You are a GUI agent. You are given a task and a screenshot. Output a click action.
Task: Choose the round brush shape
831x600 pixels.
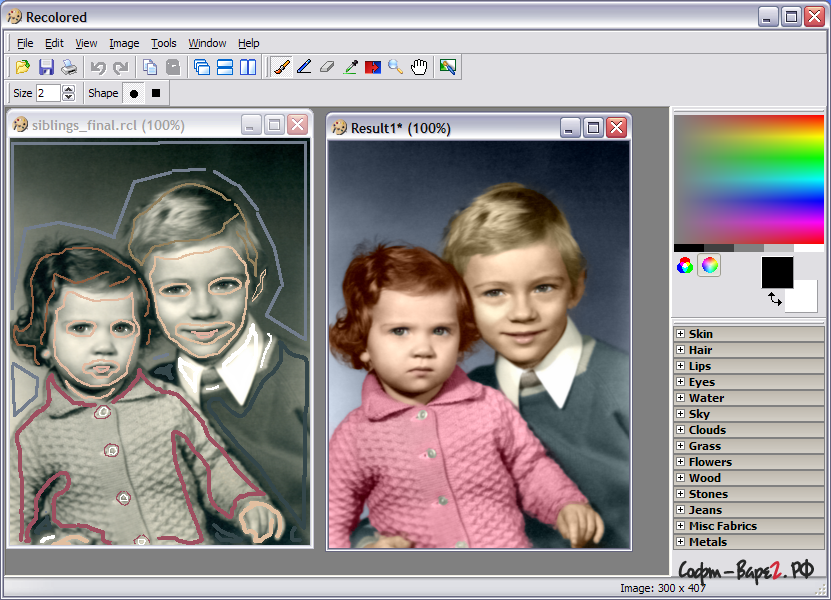click(134, 93)
